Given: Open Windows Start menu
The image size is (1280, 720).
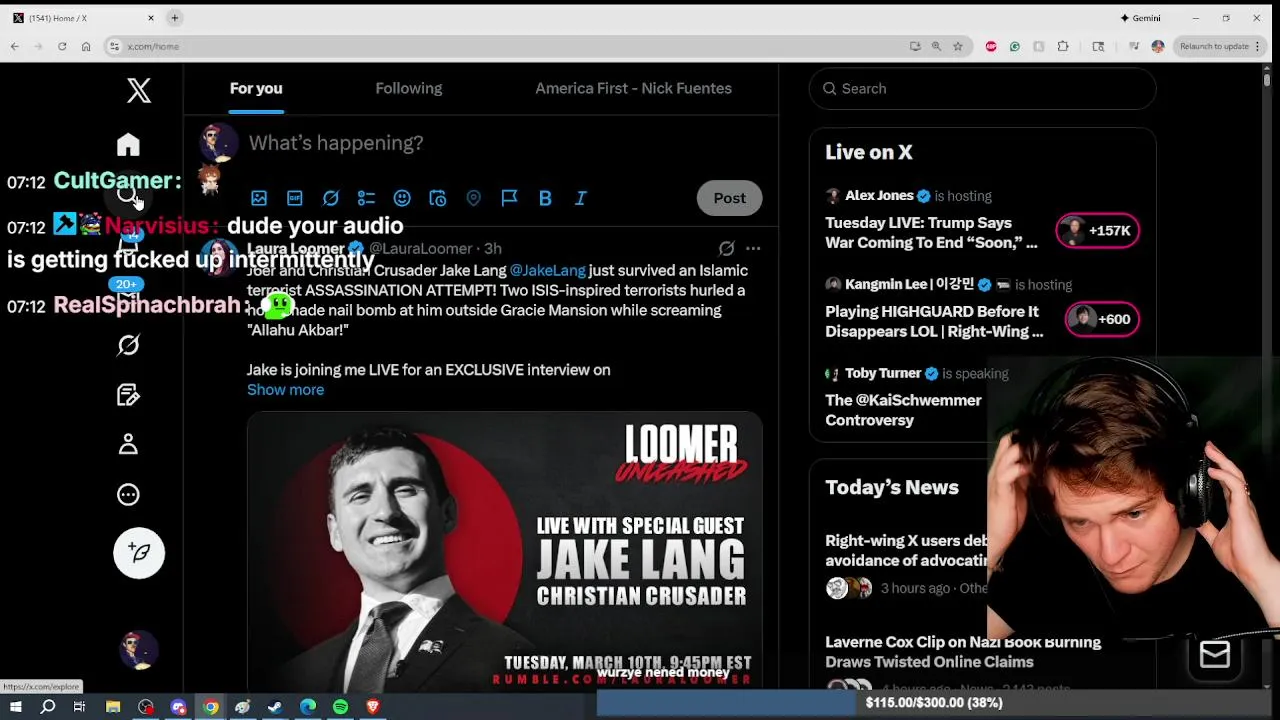Looking at the screenshot, I should 15,707.
